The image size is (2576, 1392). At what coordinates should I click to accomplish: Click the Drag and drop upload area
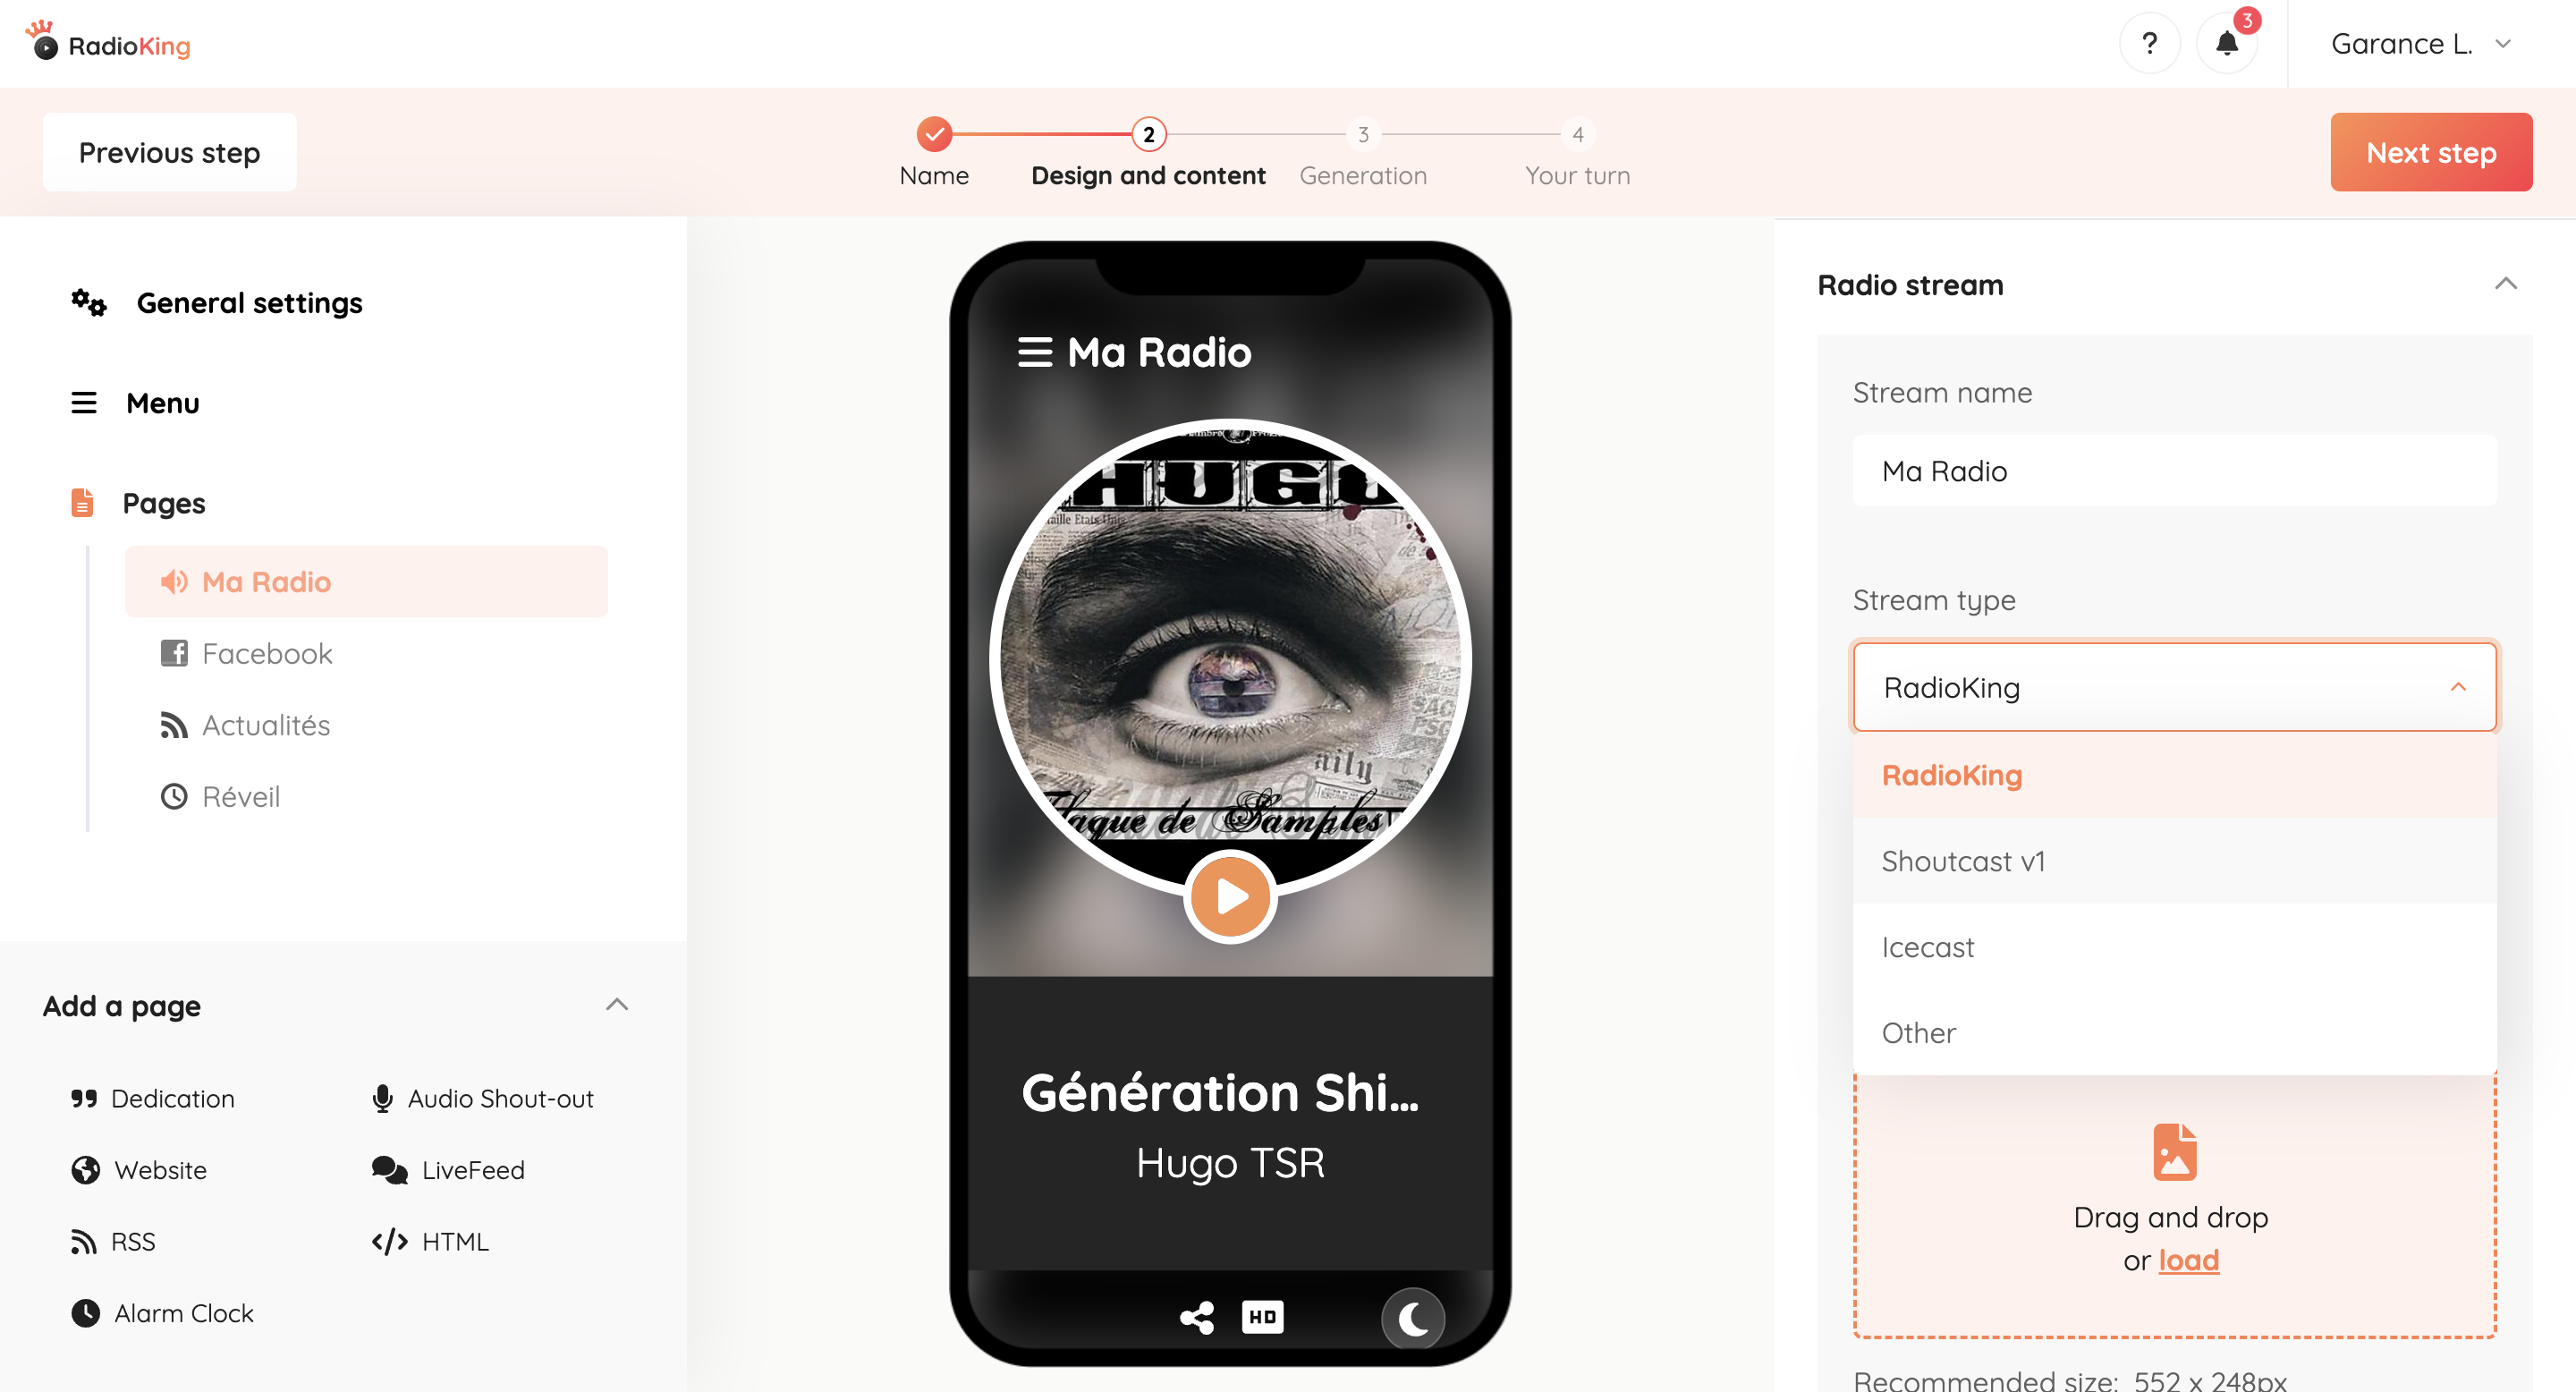[x=2174, y=1207]
